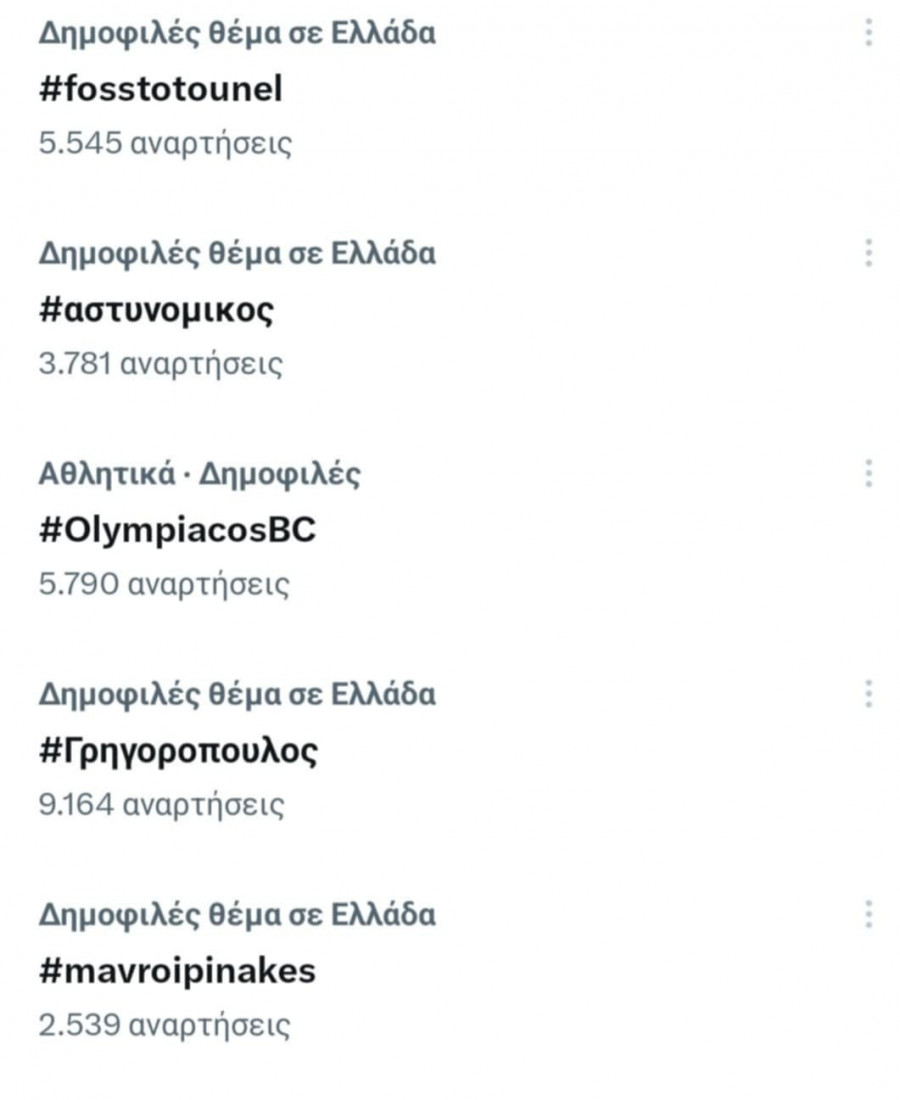Screen dimensions: 900x1100
Task: Click the 5.790 αναρτήσεις post count
Action: [x=164, y=584]
